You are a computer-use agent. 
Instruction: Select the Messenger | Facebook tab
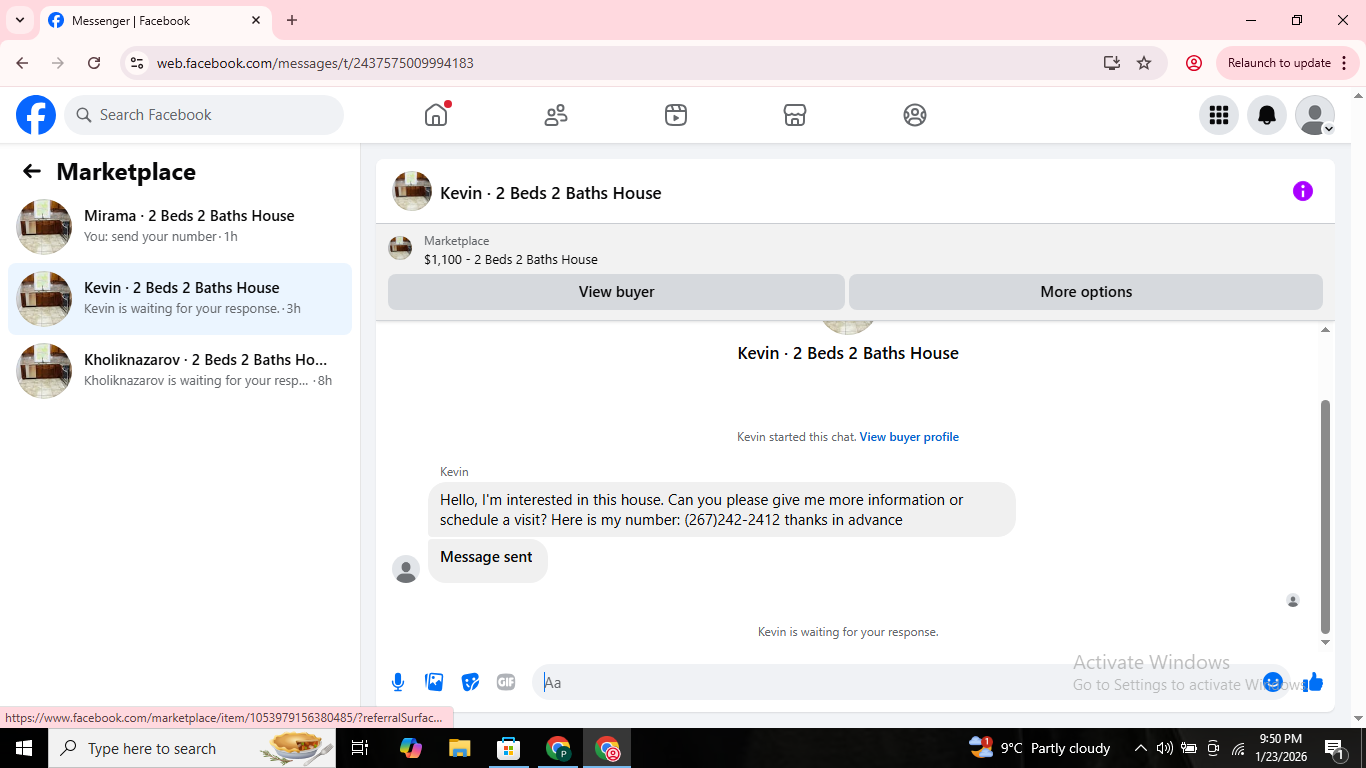[156, 20]
